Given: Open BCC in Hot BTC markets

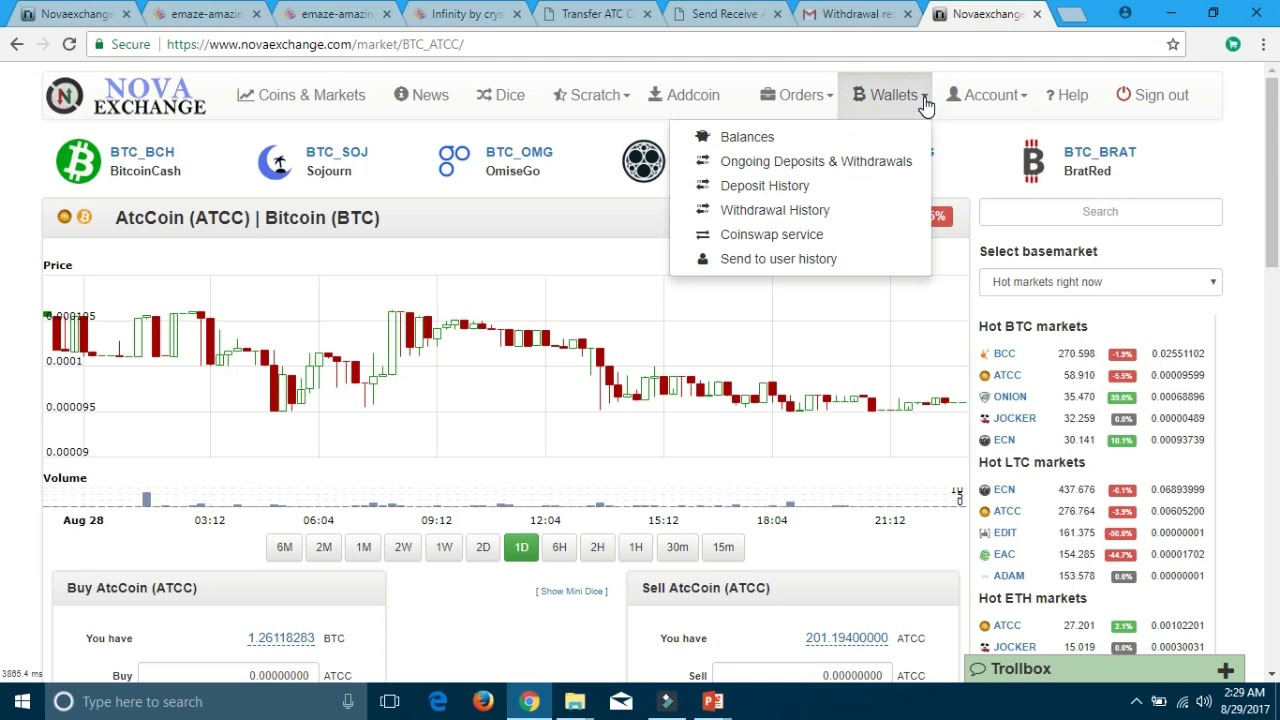Looking at the screenshot, I should pos(1004,354).
